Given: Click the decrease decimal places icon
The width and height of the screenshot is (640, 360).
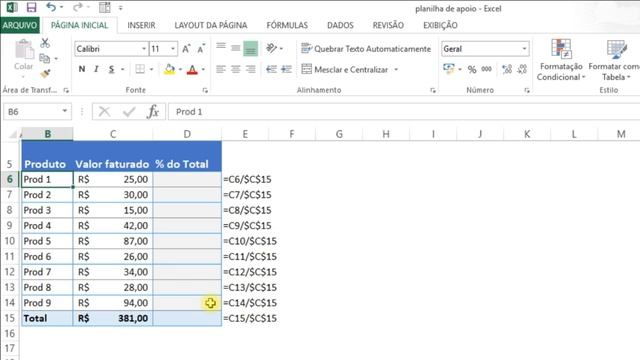Looking at the screenshot, I should [x=522, y=69].
